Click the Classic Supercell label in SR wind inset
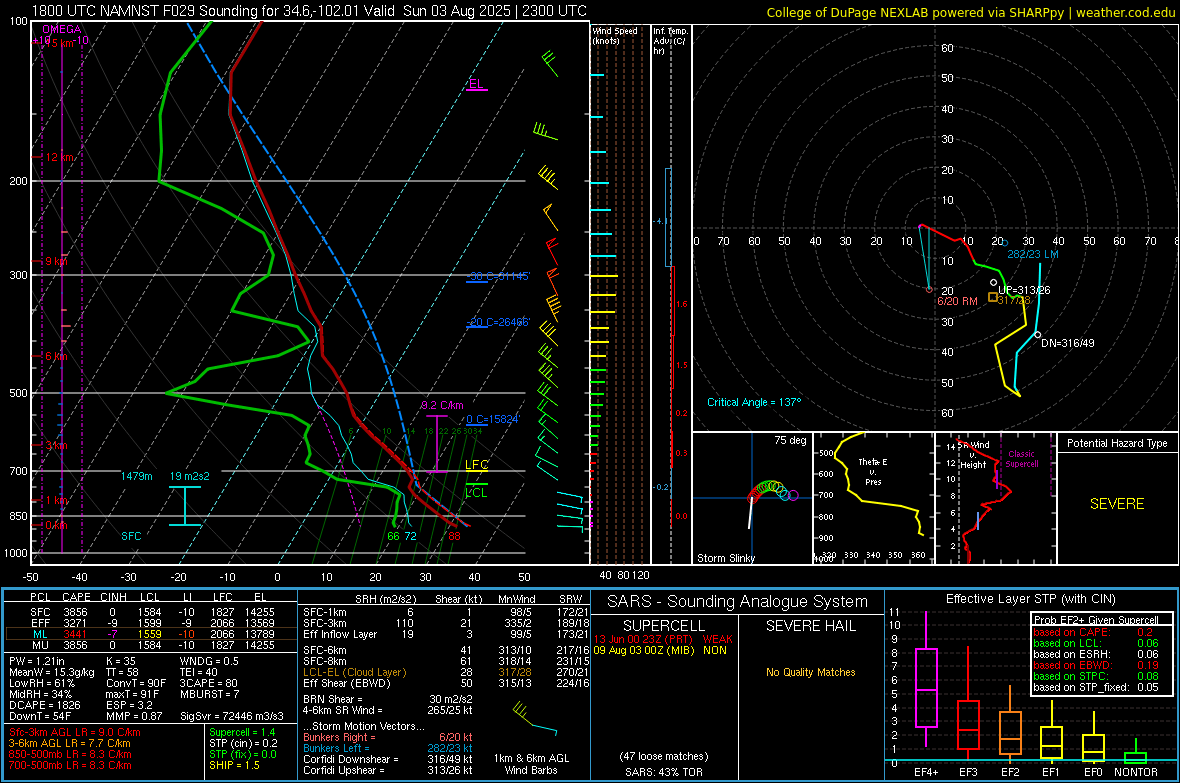 pyautogui.click(x=1021, y=459)
